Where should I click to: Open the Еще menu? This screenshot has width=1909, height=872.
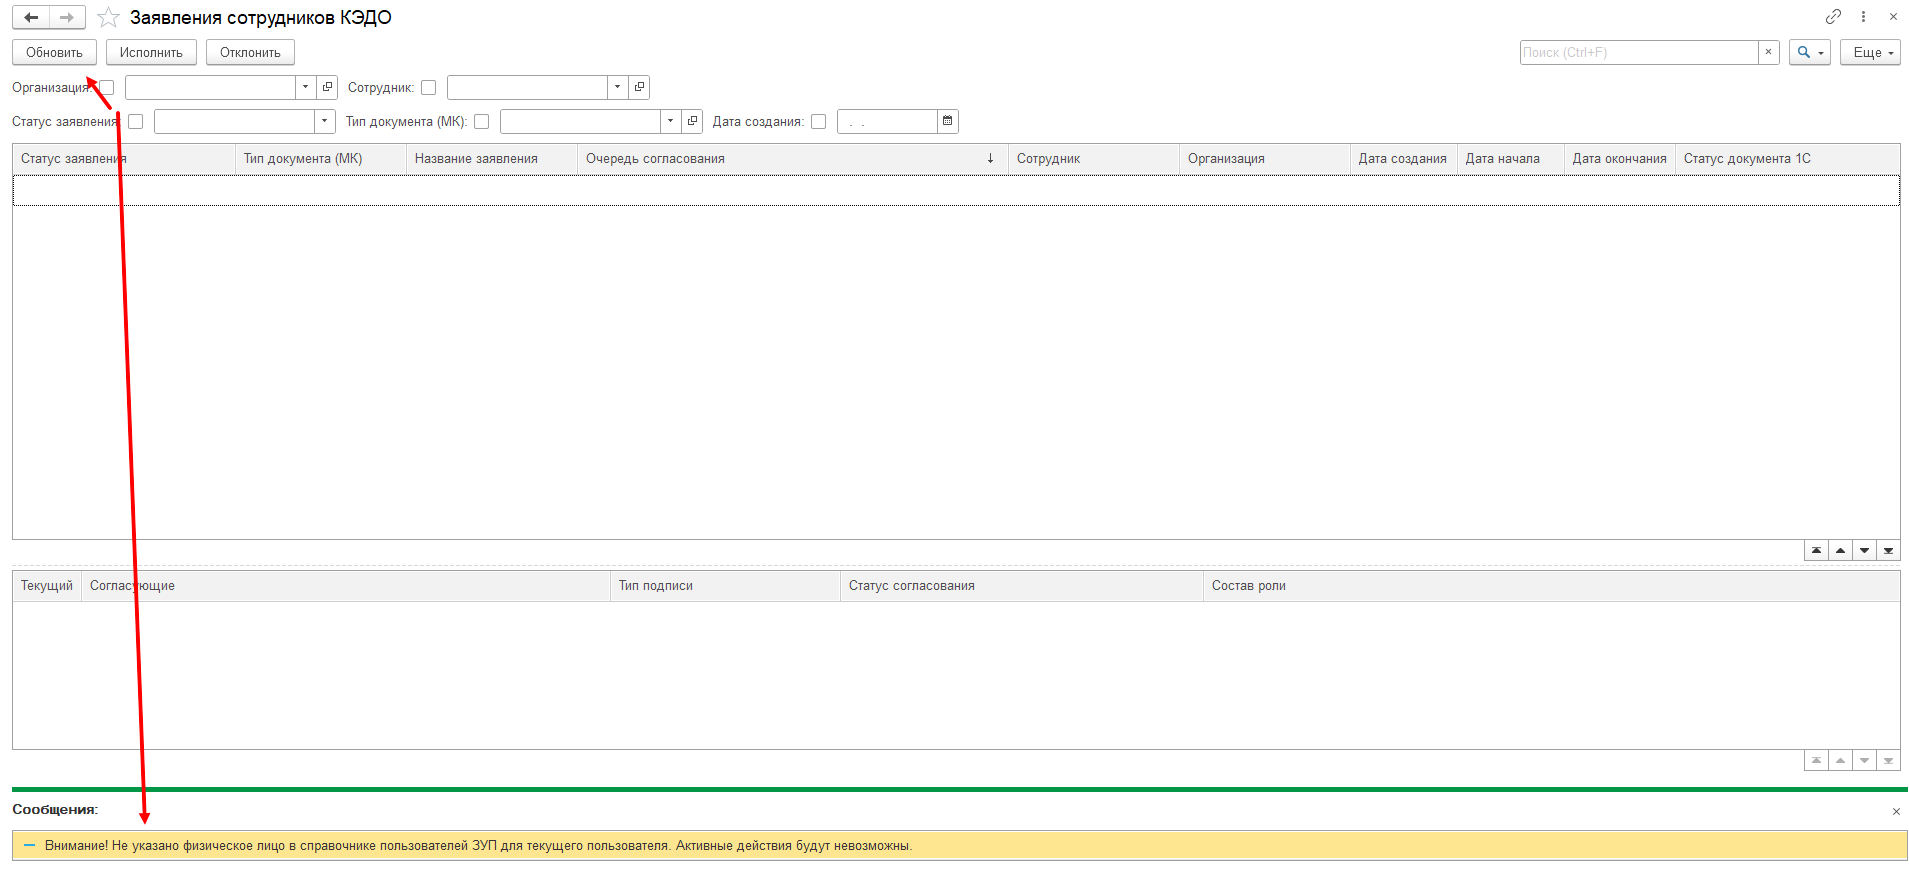point(1869,53)
